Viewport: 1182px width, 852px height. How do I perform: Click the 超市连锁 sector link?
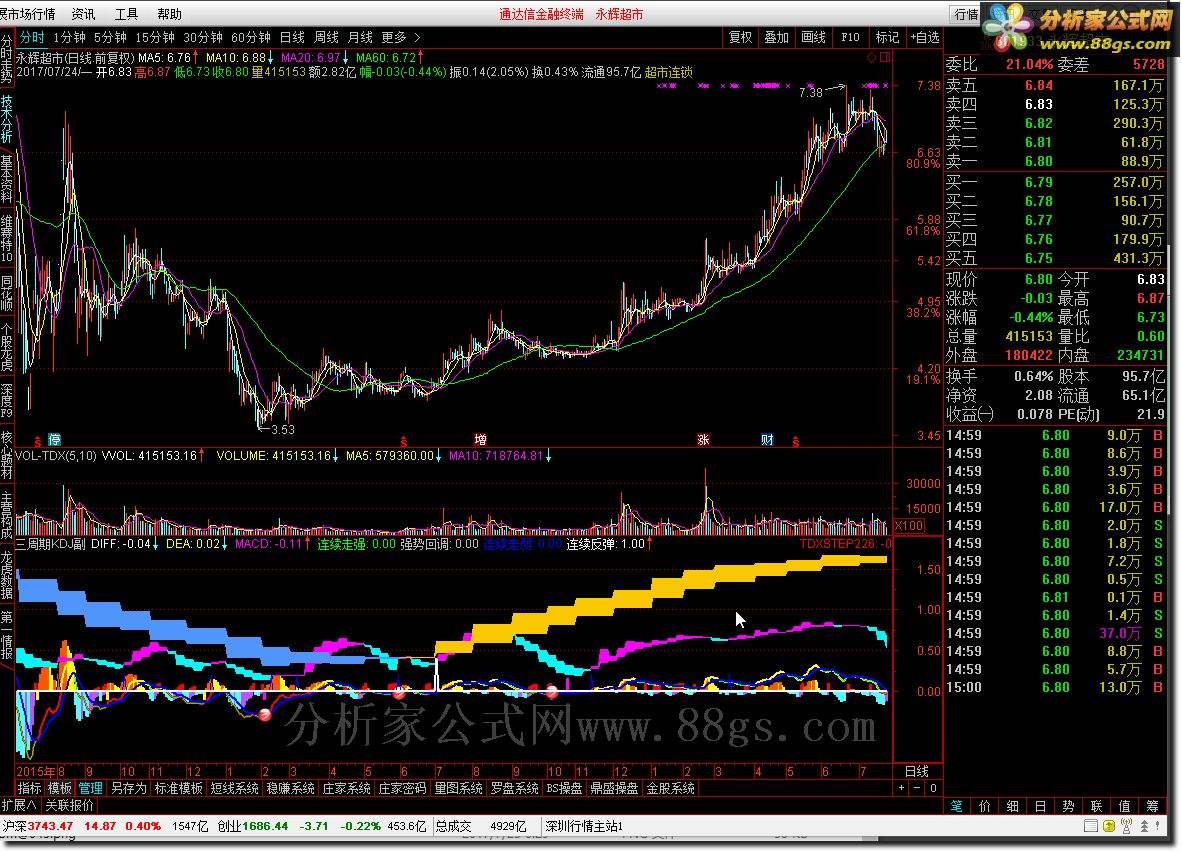click(x=669, y=72)
